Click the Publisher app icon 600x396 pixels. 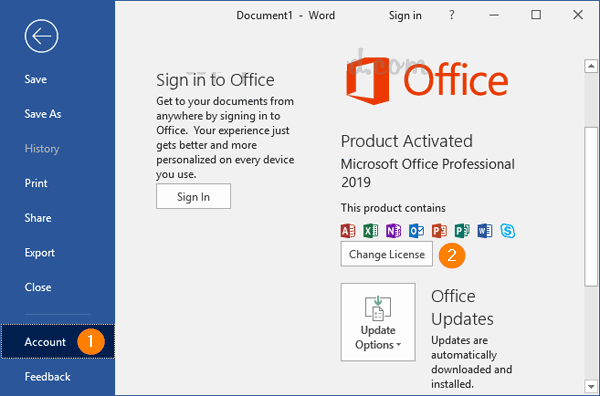(462, 231)
